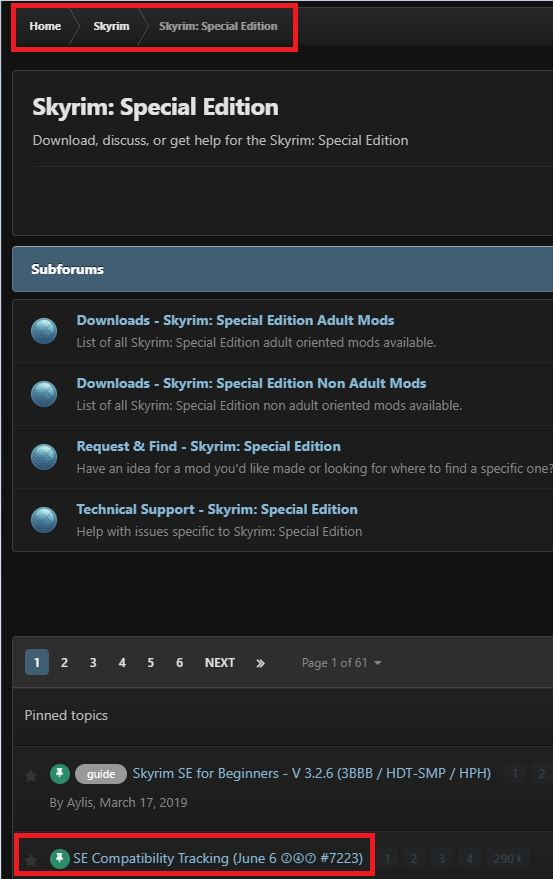
Task: Open the Page 1 of 61 dropdown
Action: click(x=341, y=663)
